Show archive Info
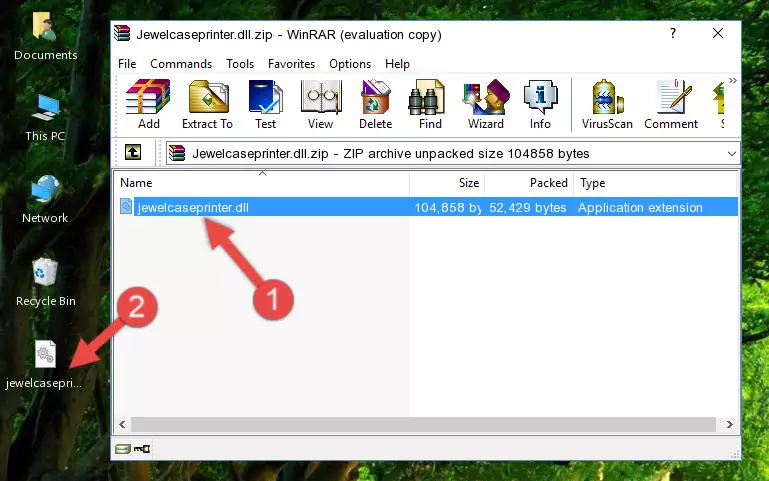769x481 pixels. [540, 104]
